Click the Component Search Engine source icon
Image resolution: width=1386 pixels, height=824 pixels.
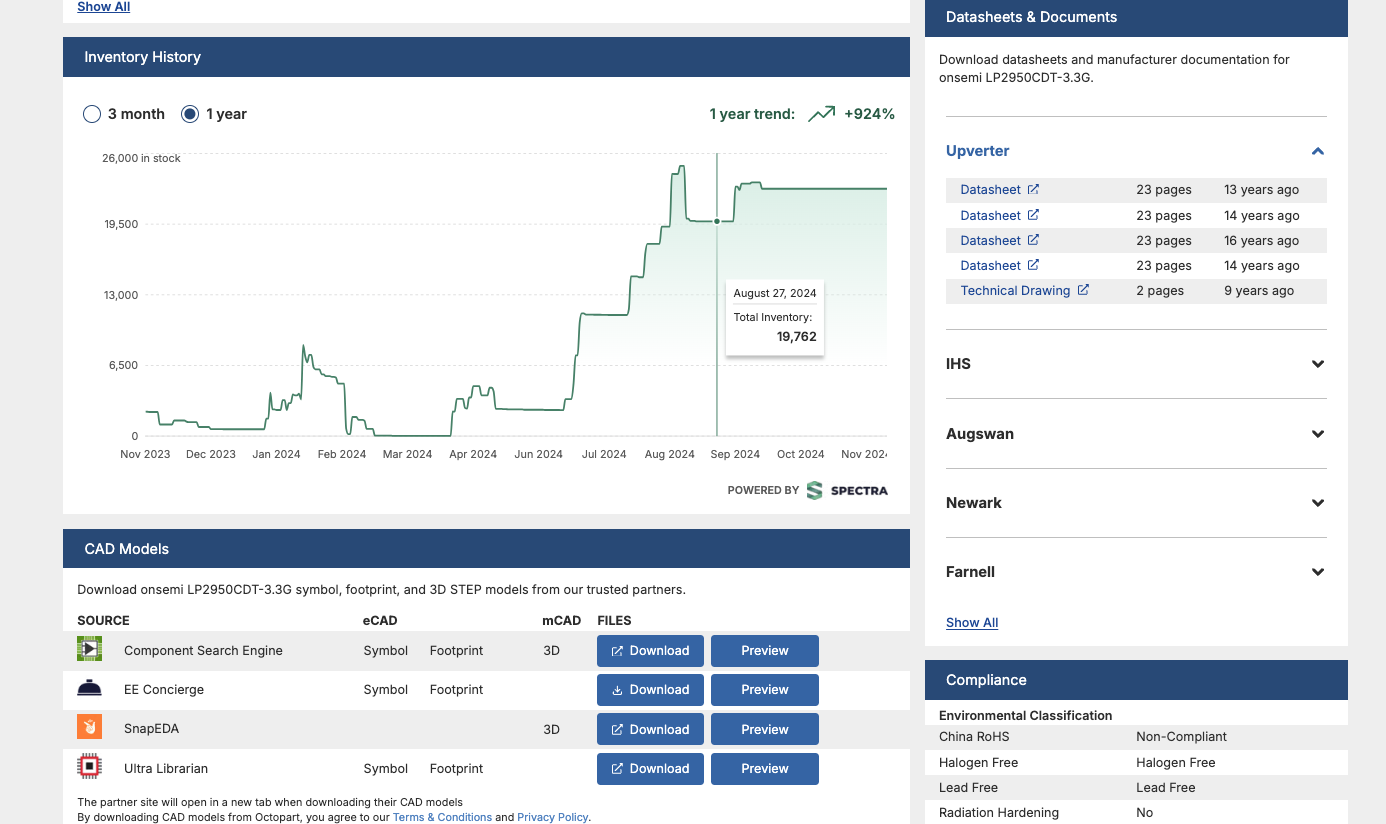click(x=89, y=649)
